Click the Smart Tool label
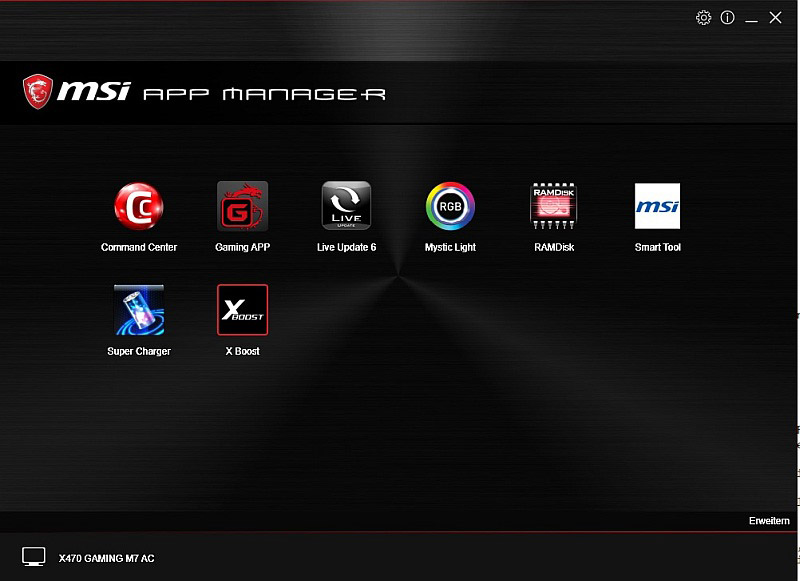The width and height of the screenshot is (800, 581). tap(658, 247)
